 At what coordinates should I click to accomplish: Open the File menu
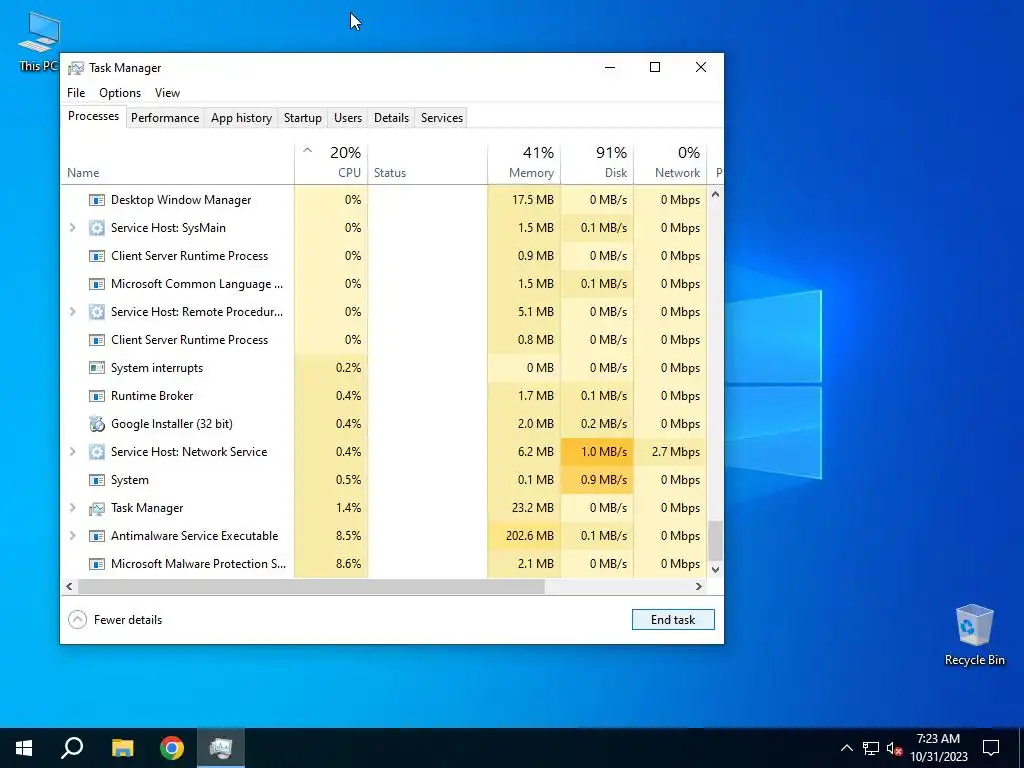point(76,93)
